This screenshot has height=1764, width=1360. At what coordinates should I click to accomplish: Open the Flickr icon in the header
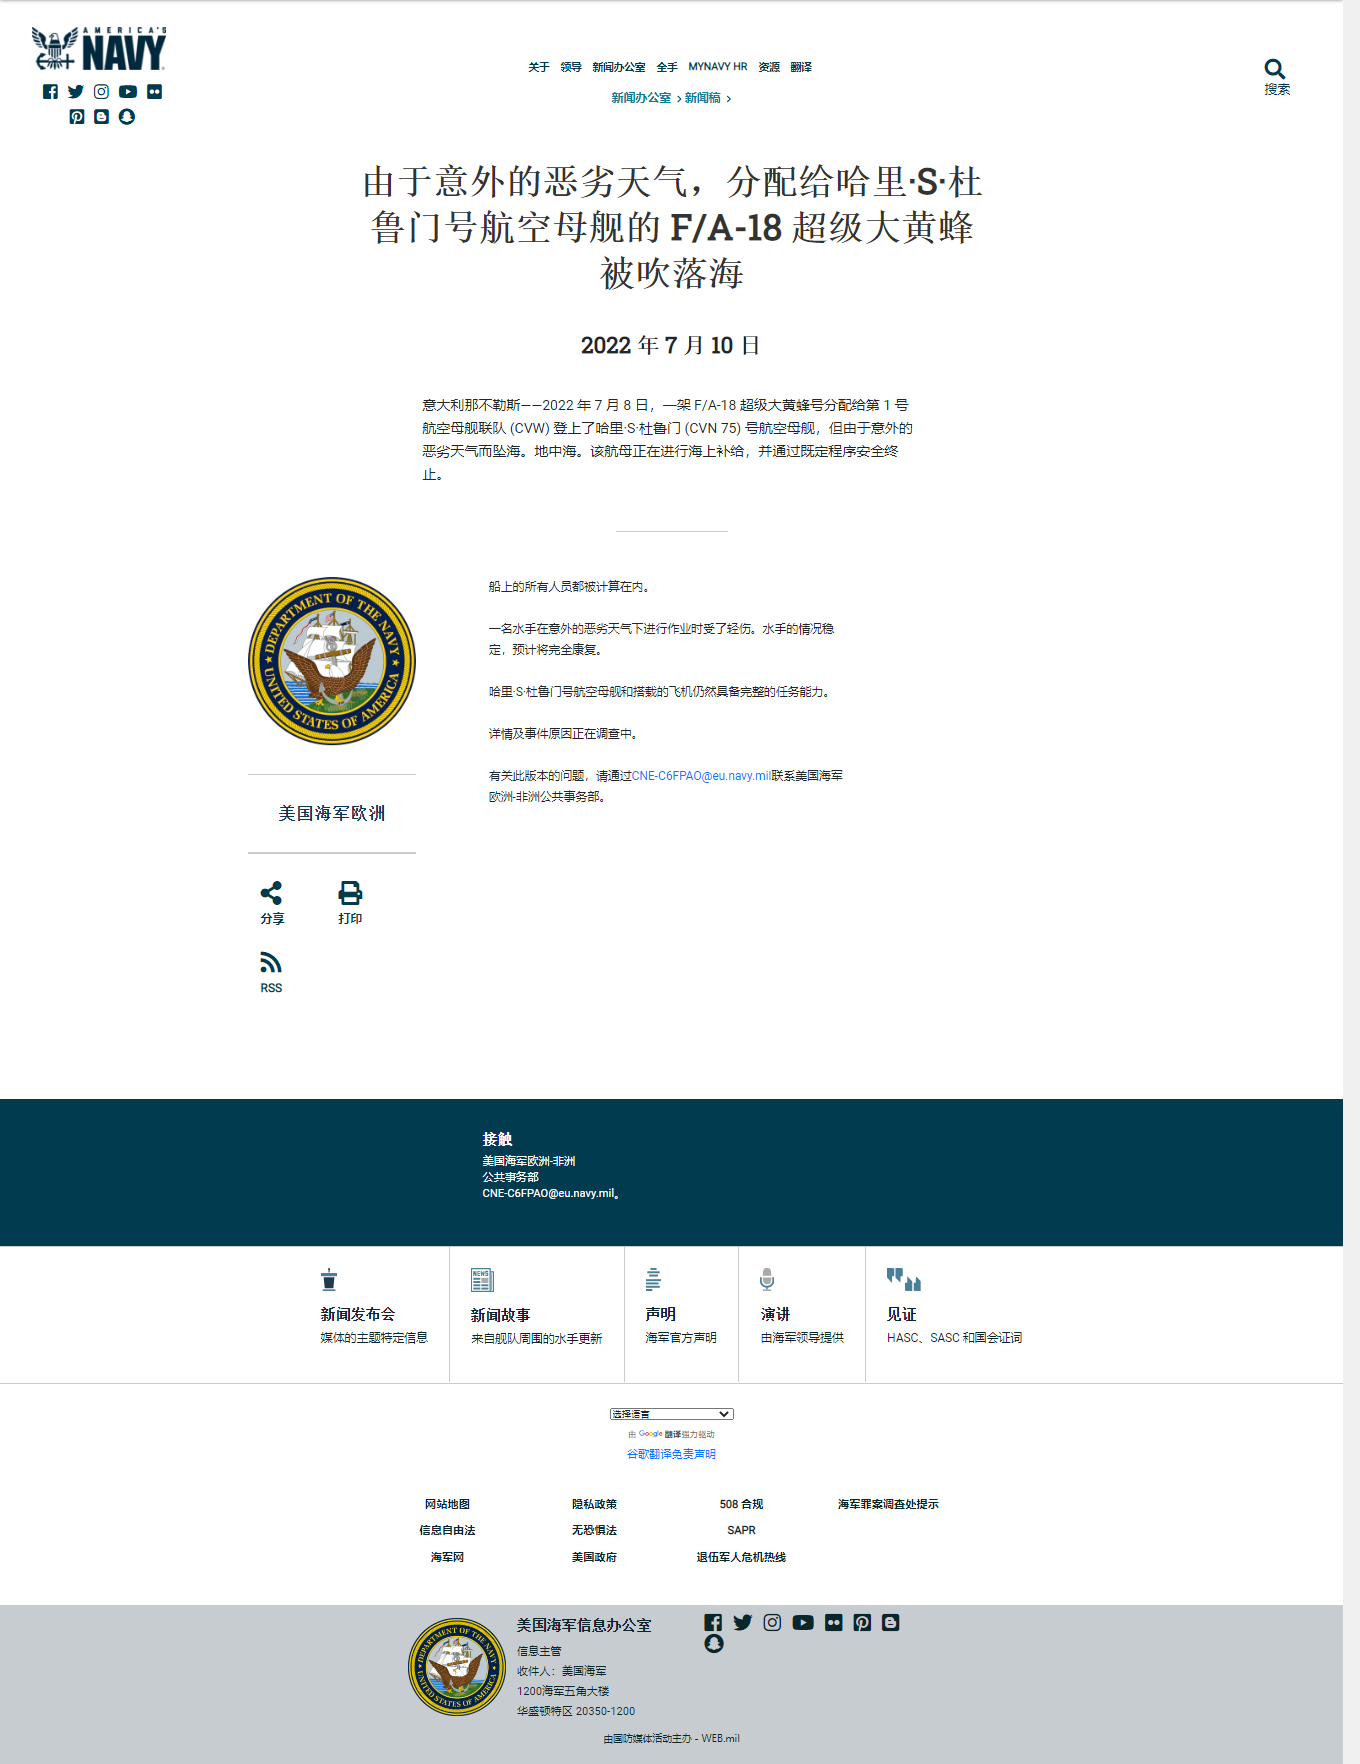click(x=154, y=92)
